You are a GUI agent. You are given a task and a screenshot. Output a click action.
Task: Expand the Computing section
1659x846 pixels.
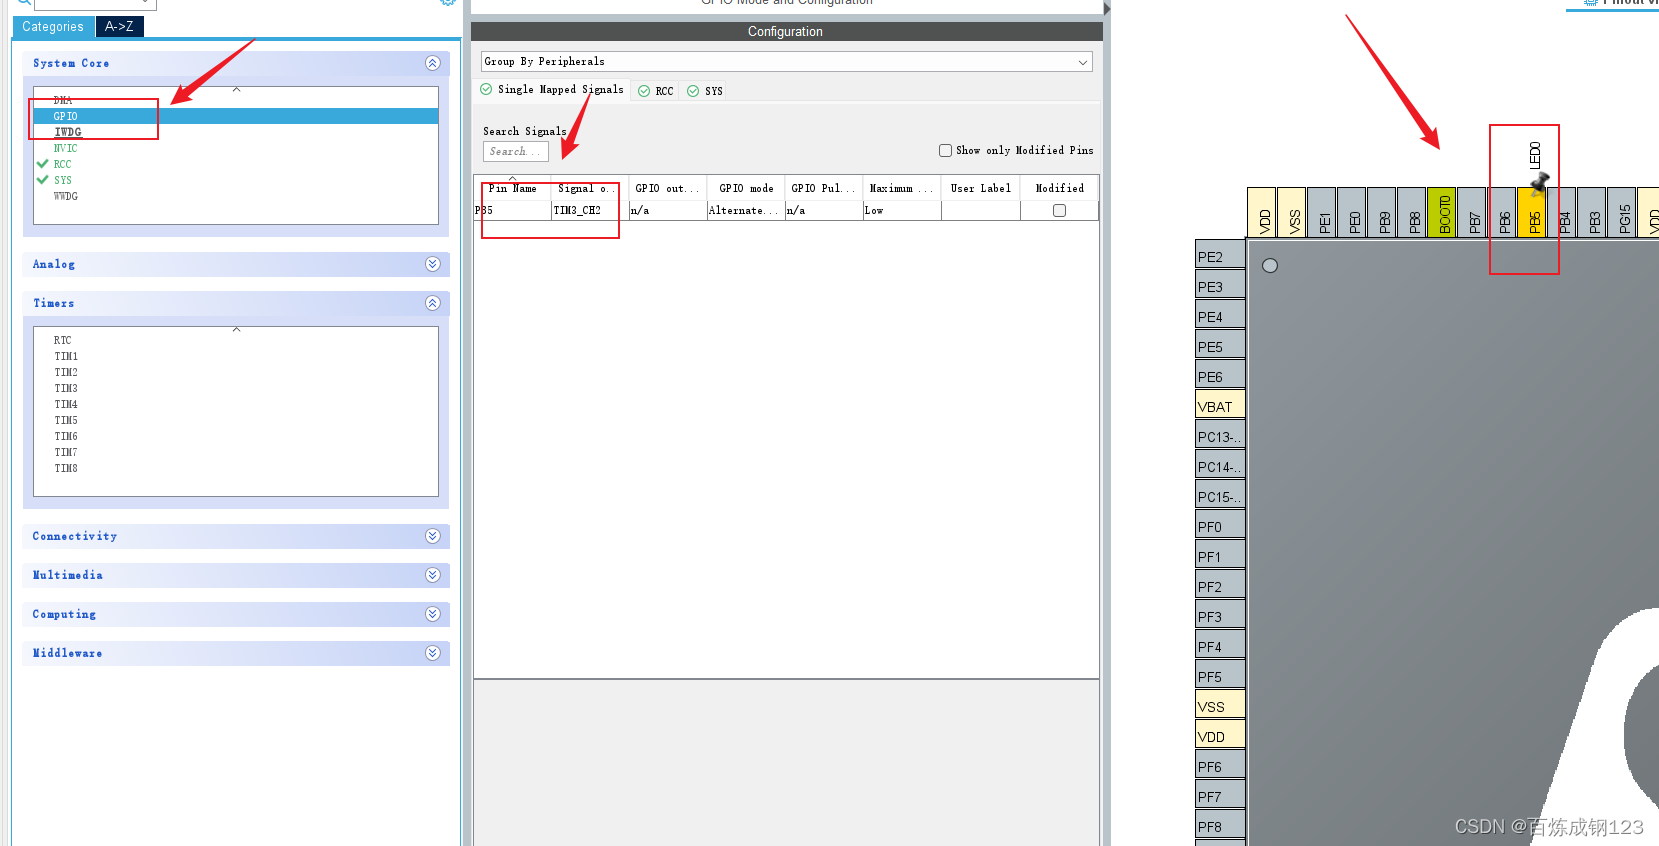[x=432, y=614]
